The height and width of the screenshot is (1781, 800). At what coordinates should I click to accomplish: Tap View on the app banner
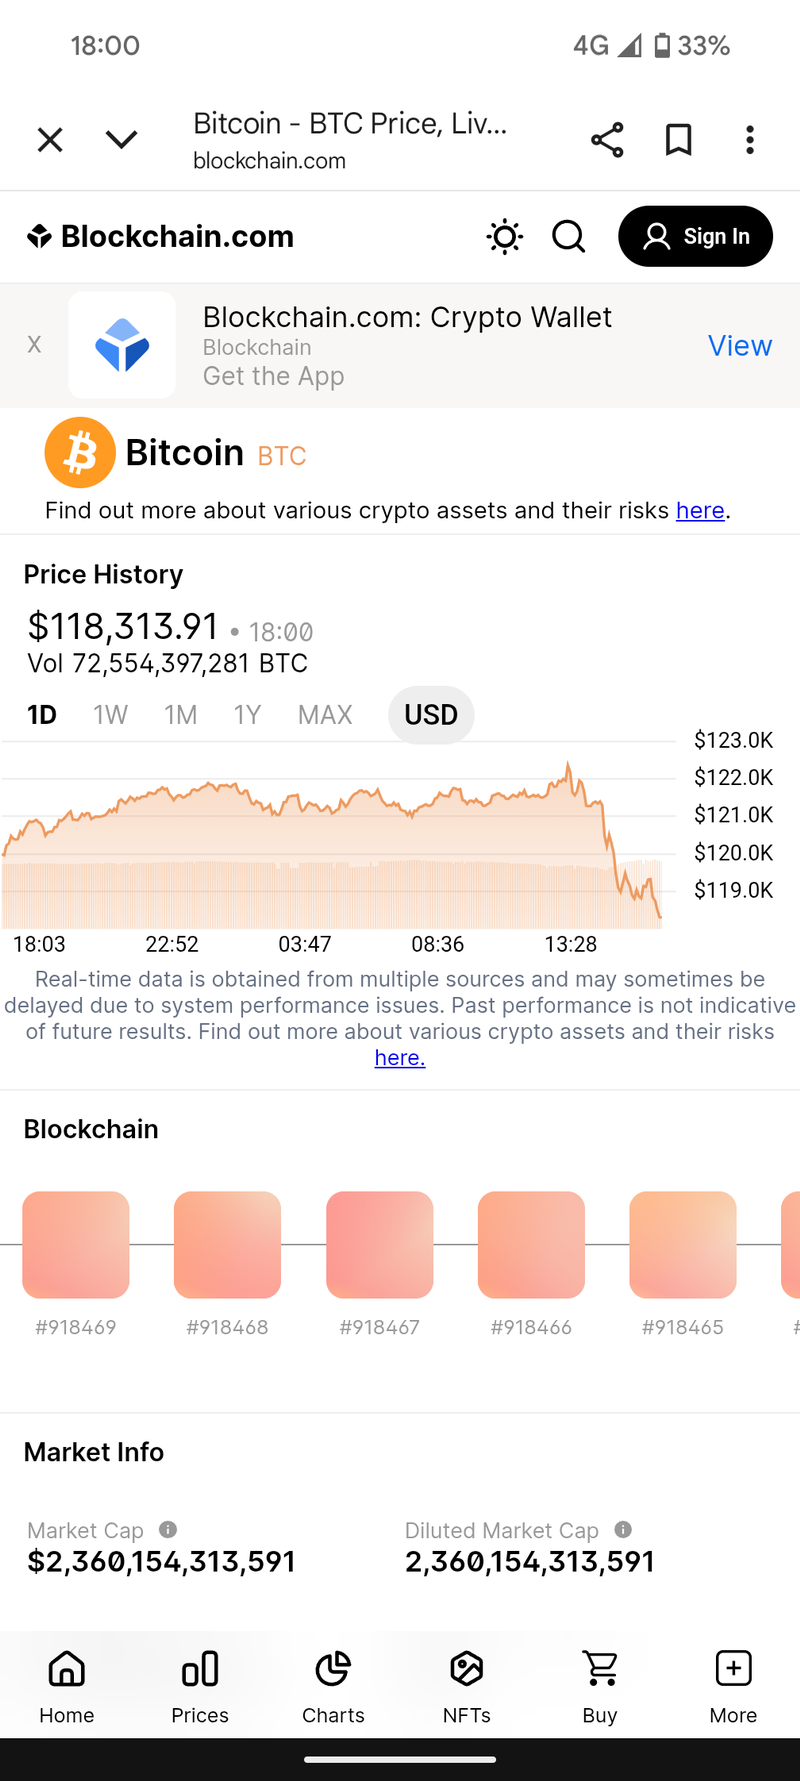(x=740, y=345)
